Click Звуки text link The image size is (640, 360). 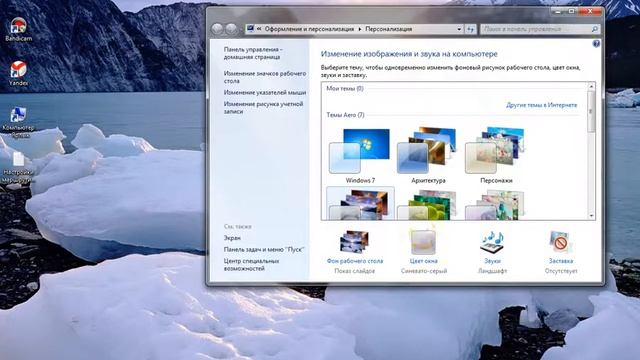[x=492, y=261]
